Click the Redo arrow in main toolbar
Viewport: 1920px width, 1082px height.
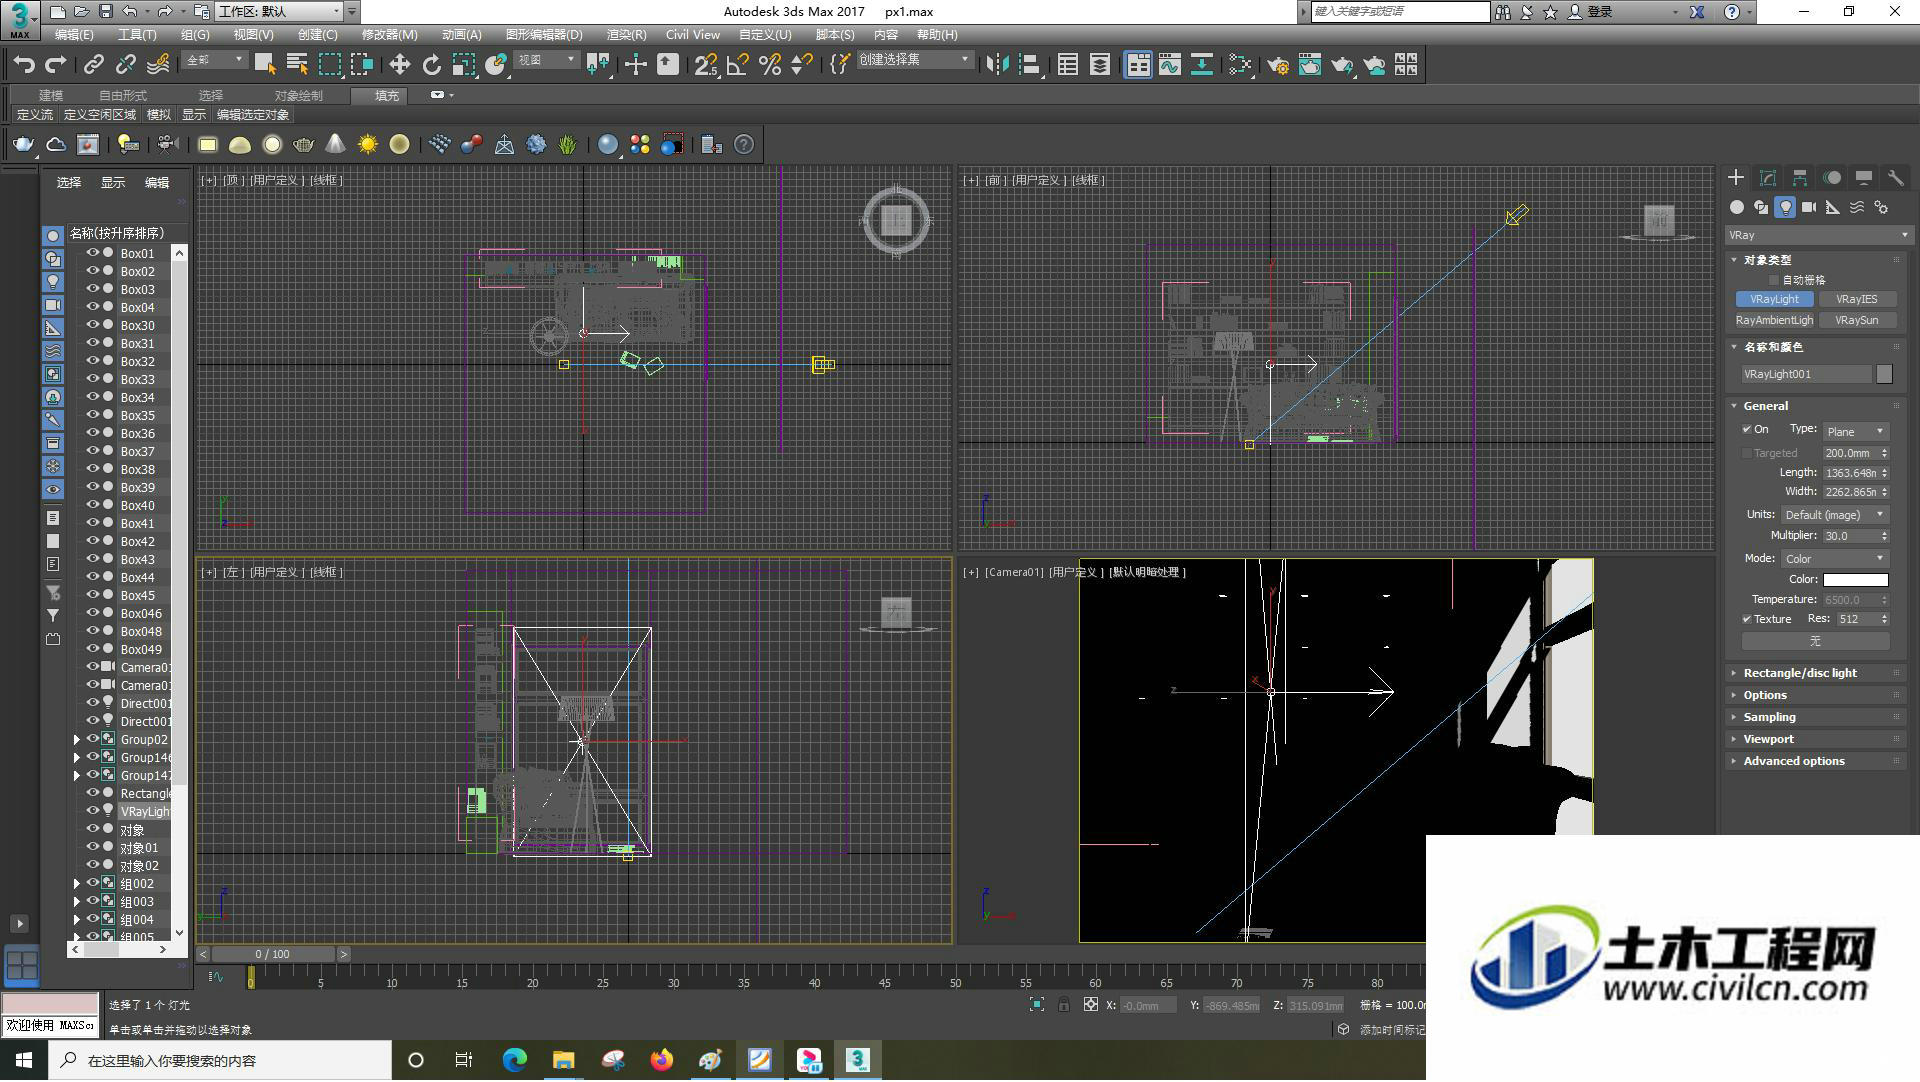pos(56,65)
